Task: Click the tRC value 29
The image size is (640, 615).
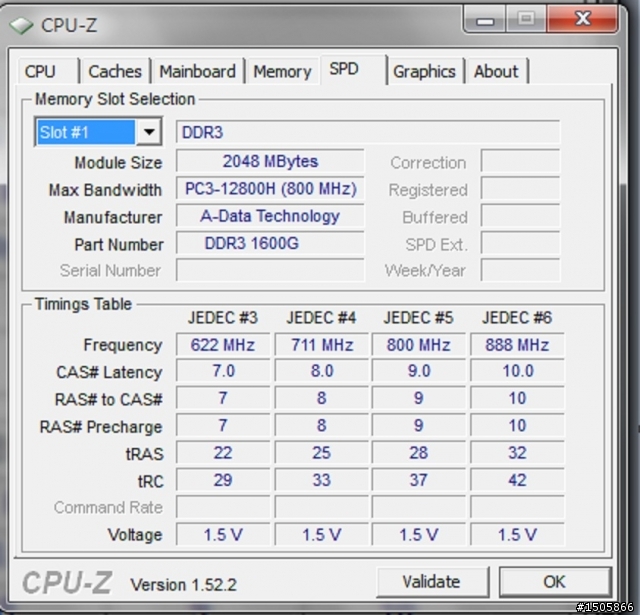Action: 223,480
